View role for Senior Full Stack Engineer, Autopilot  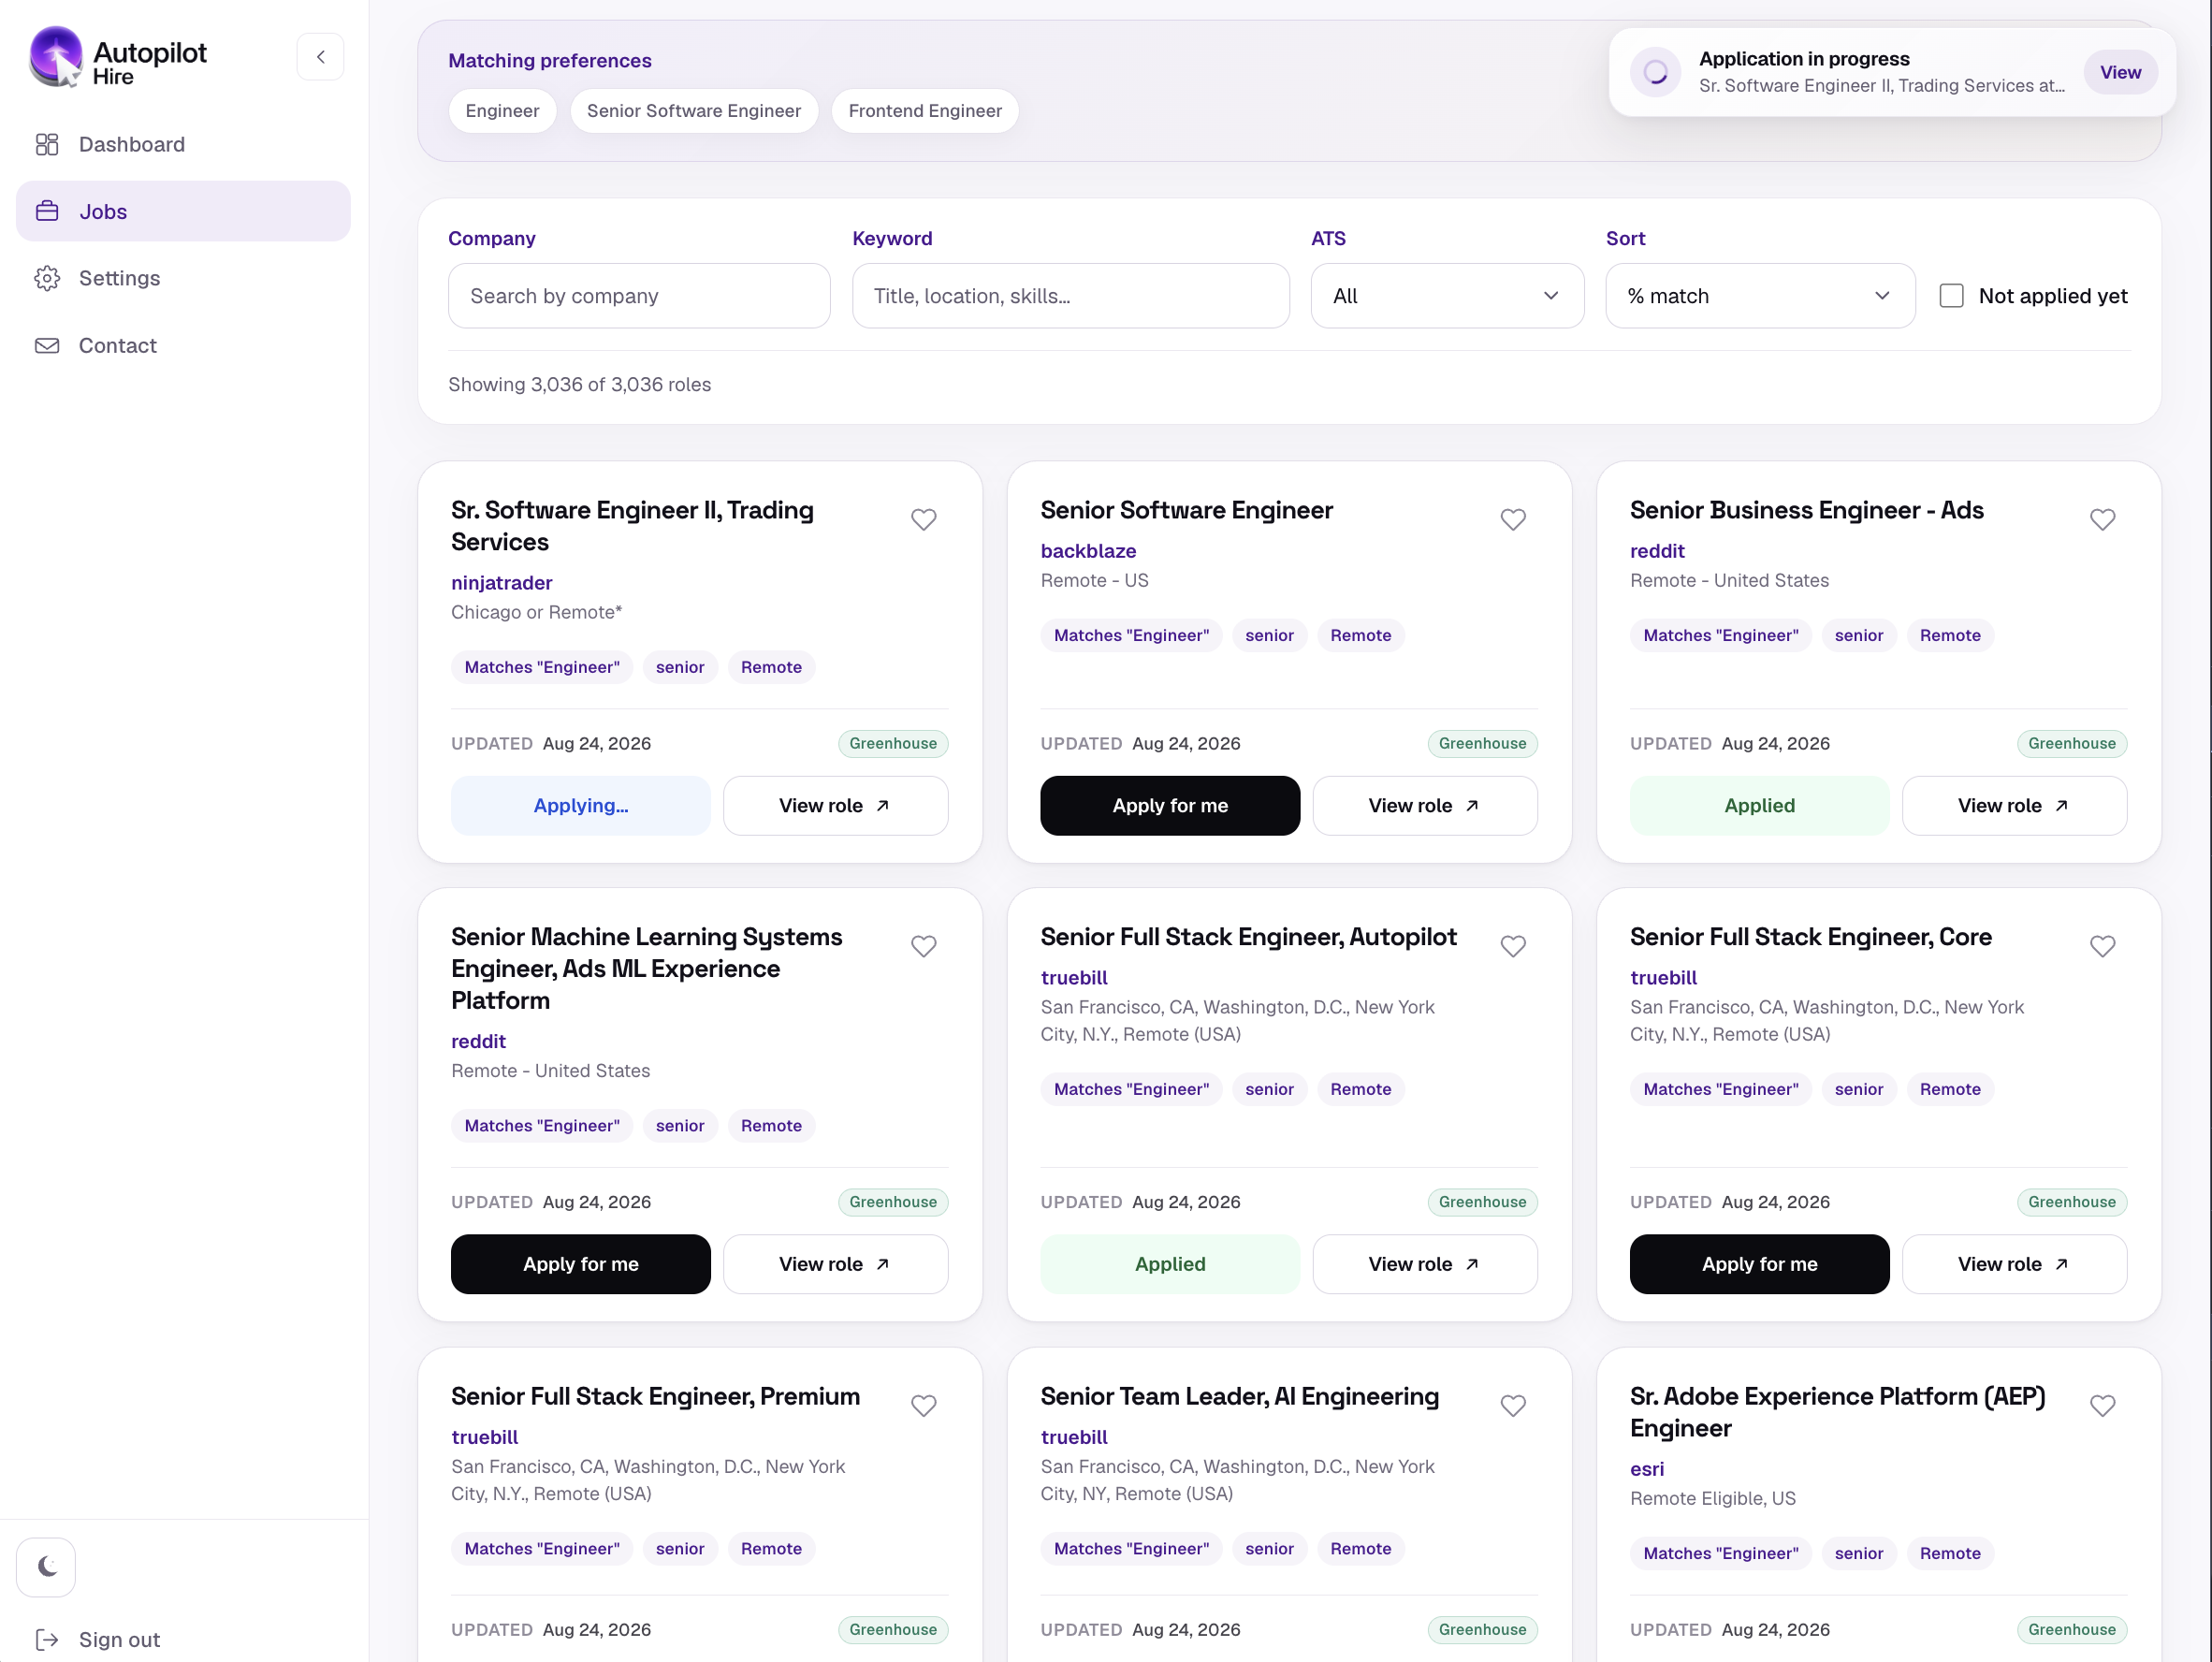click(1424, 1263)
